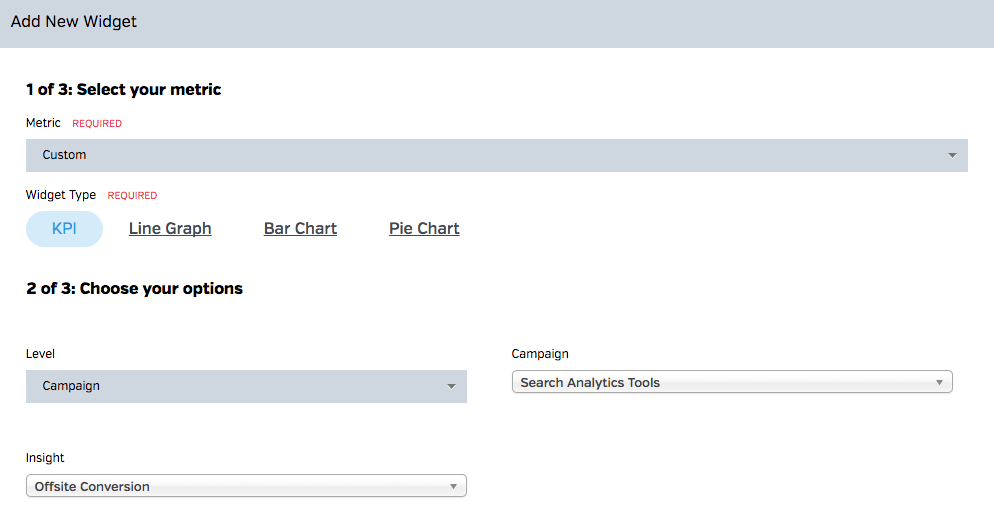Click the '2 of 3: Choose your options' heading
This screenshot has height=515, width=994.
(x=134, y=289)
